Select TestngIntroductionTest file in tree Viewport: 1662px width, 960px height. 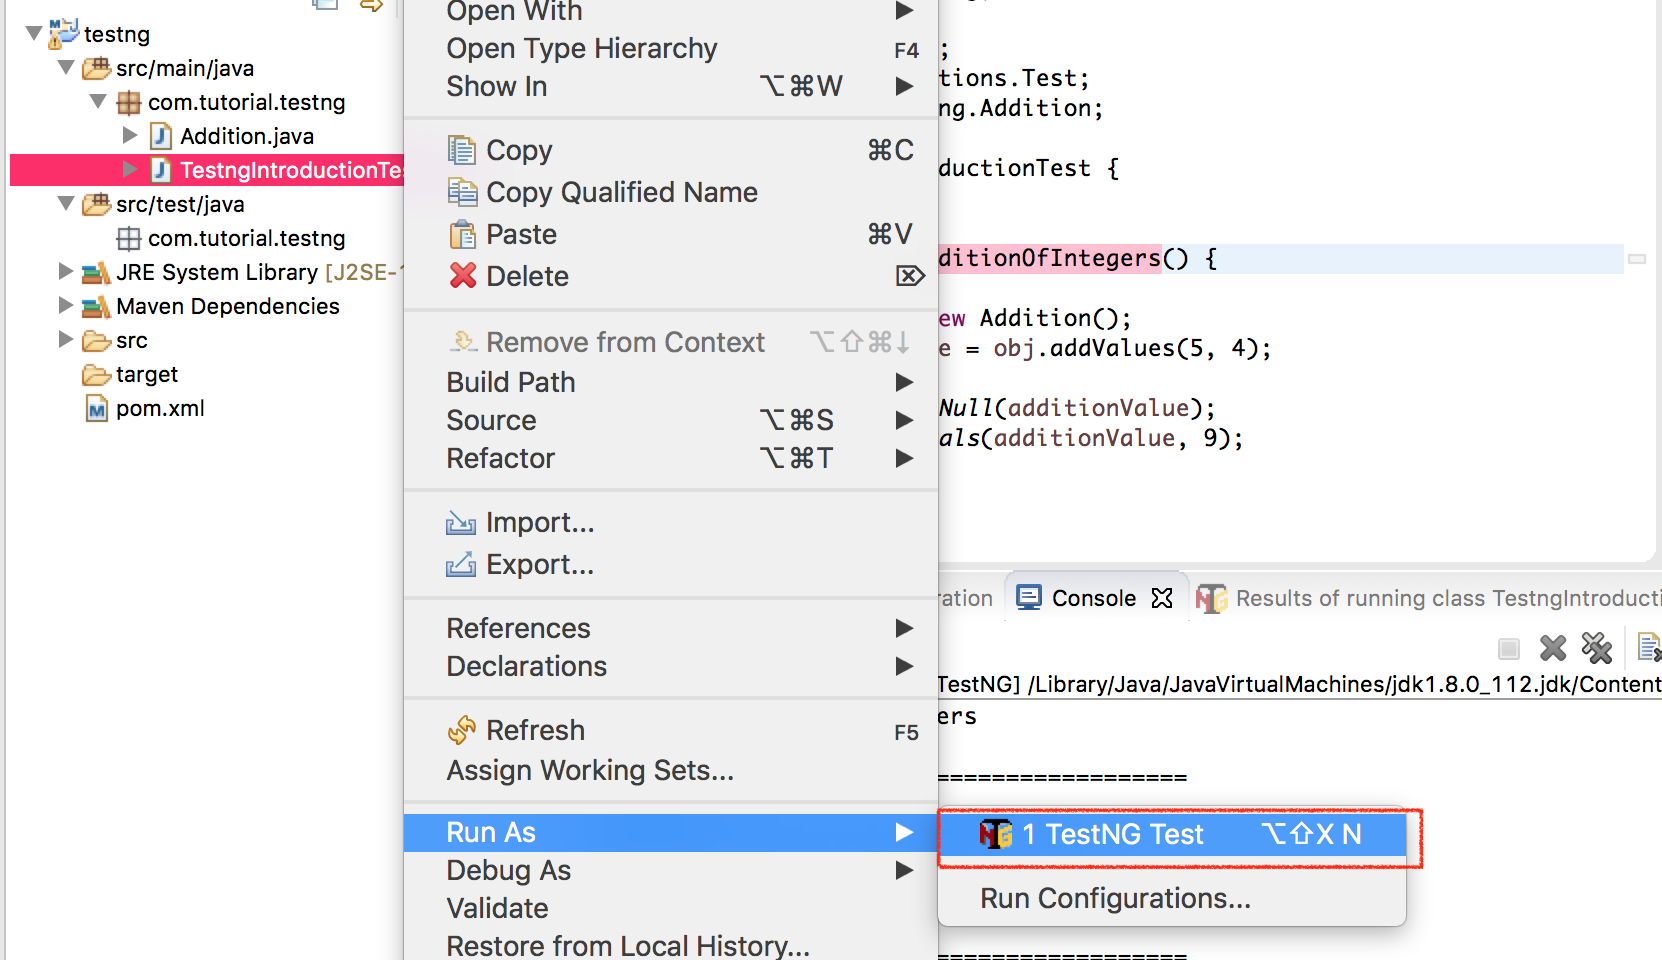(207, 170)
